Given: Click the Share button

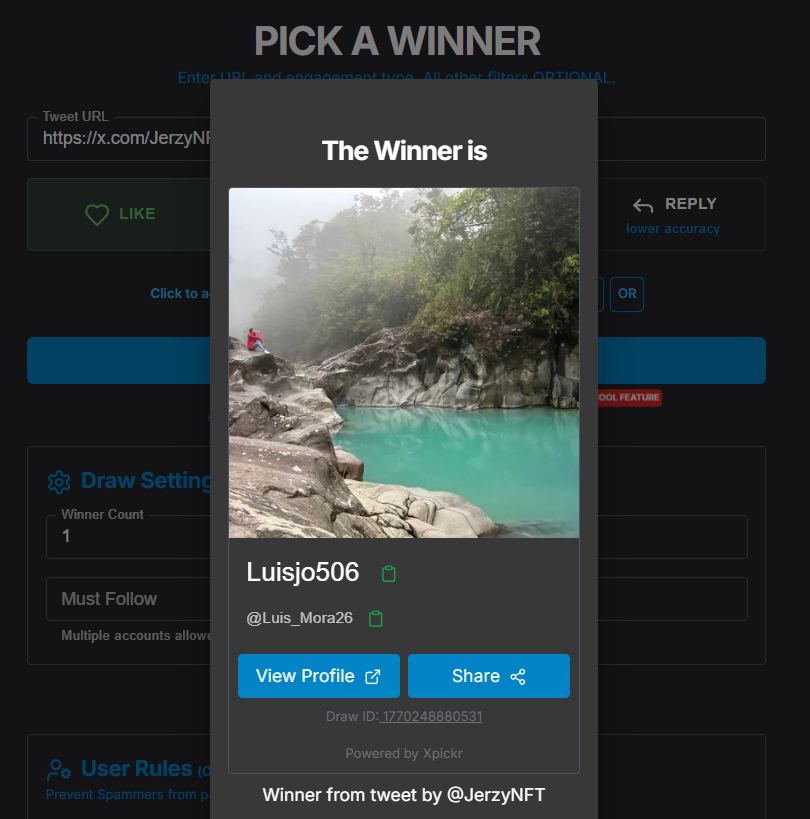Looking at the screenshot, I should click(488, 676).
